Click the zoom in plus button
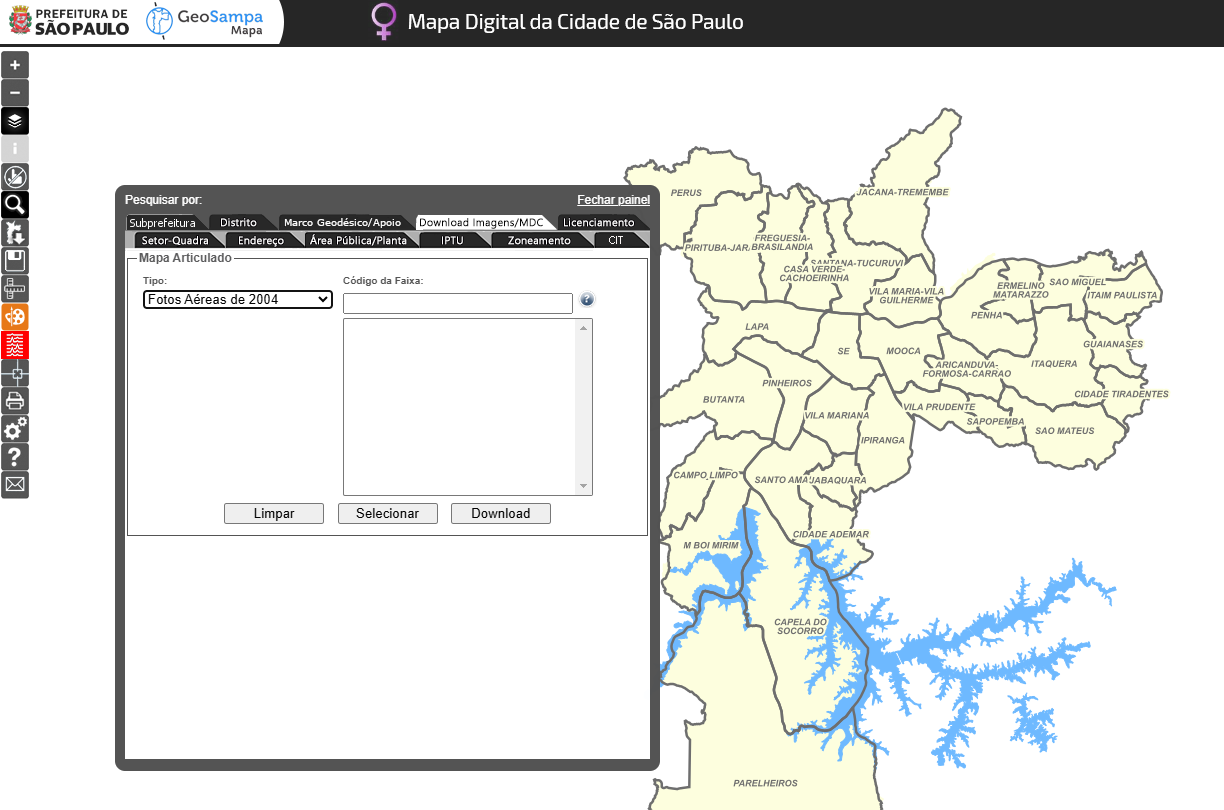The image size is (1224, 810). click(15, 65)
